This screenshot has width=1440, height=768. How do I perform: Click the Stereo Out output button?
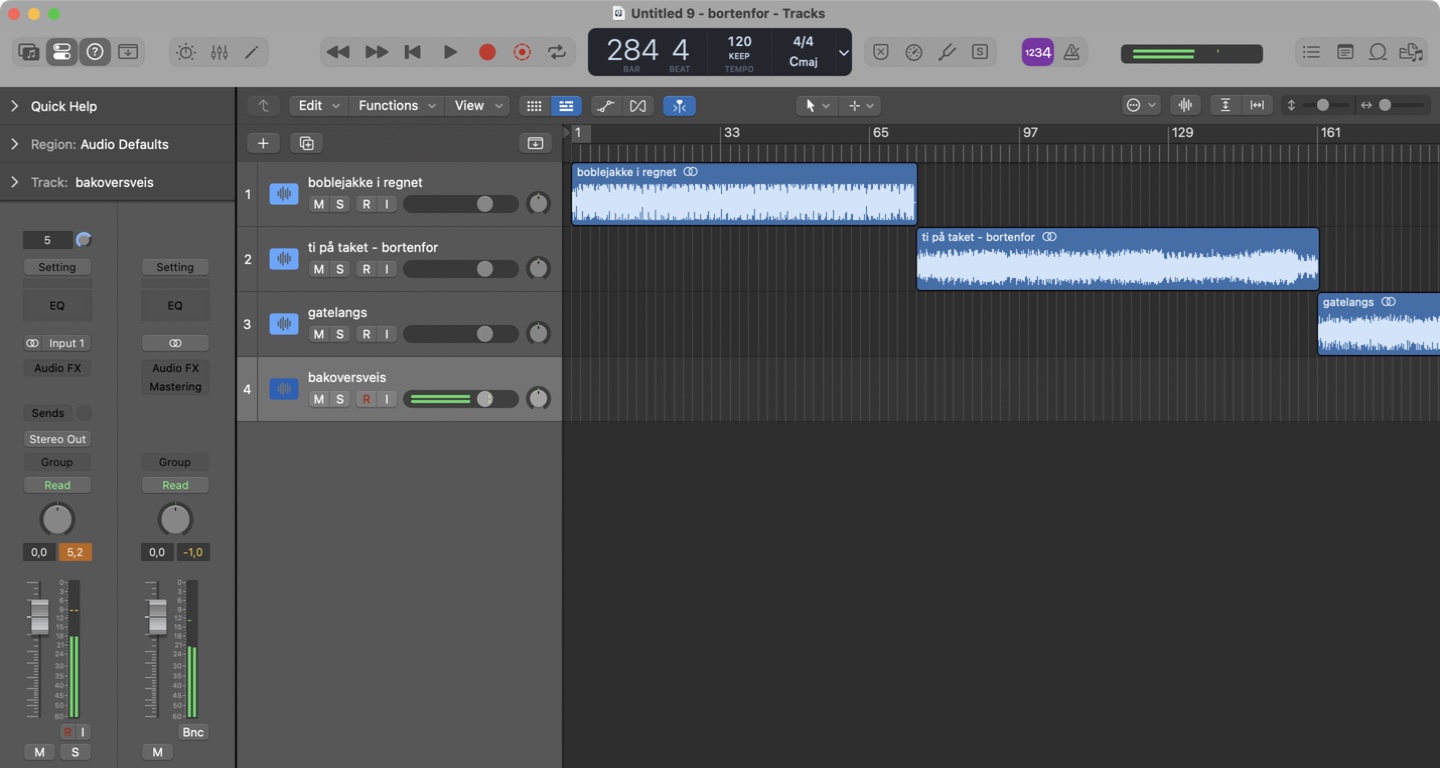[x=57, y=439]
